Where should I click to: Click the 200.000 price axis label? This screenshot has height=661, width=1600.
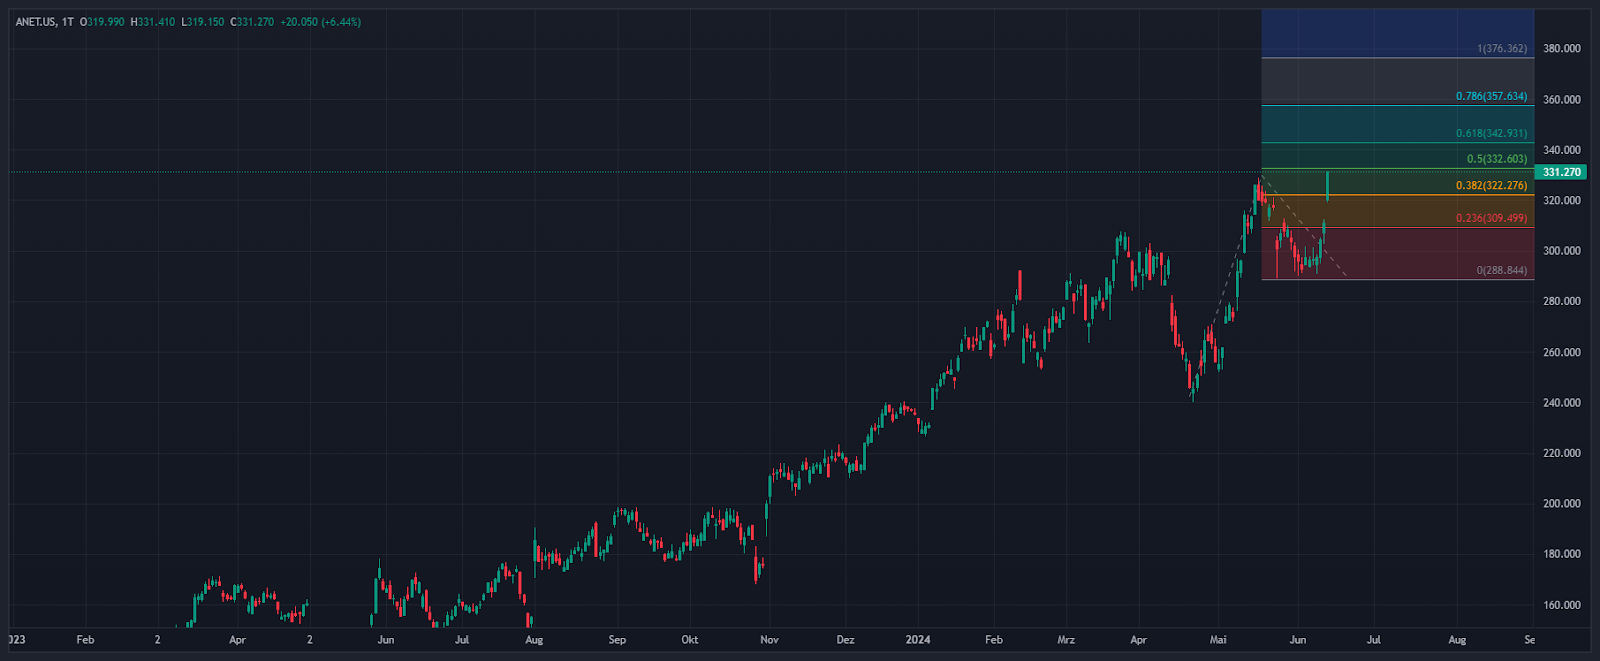coord(1561,504)
